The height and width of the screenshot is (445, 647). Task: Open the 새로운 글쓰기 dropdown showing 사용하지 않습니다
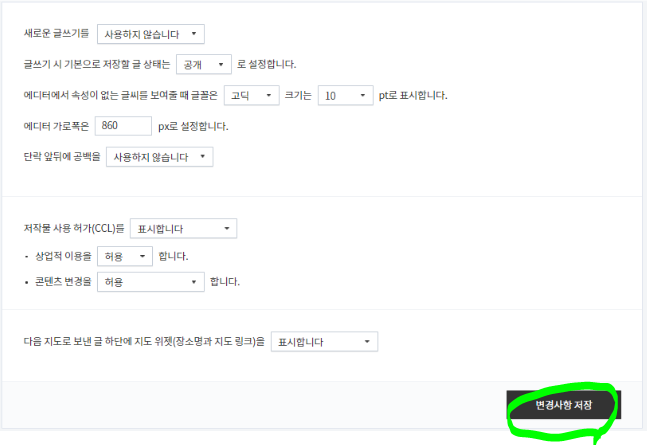coord(151,34)
